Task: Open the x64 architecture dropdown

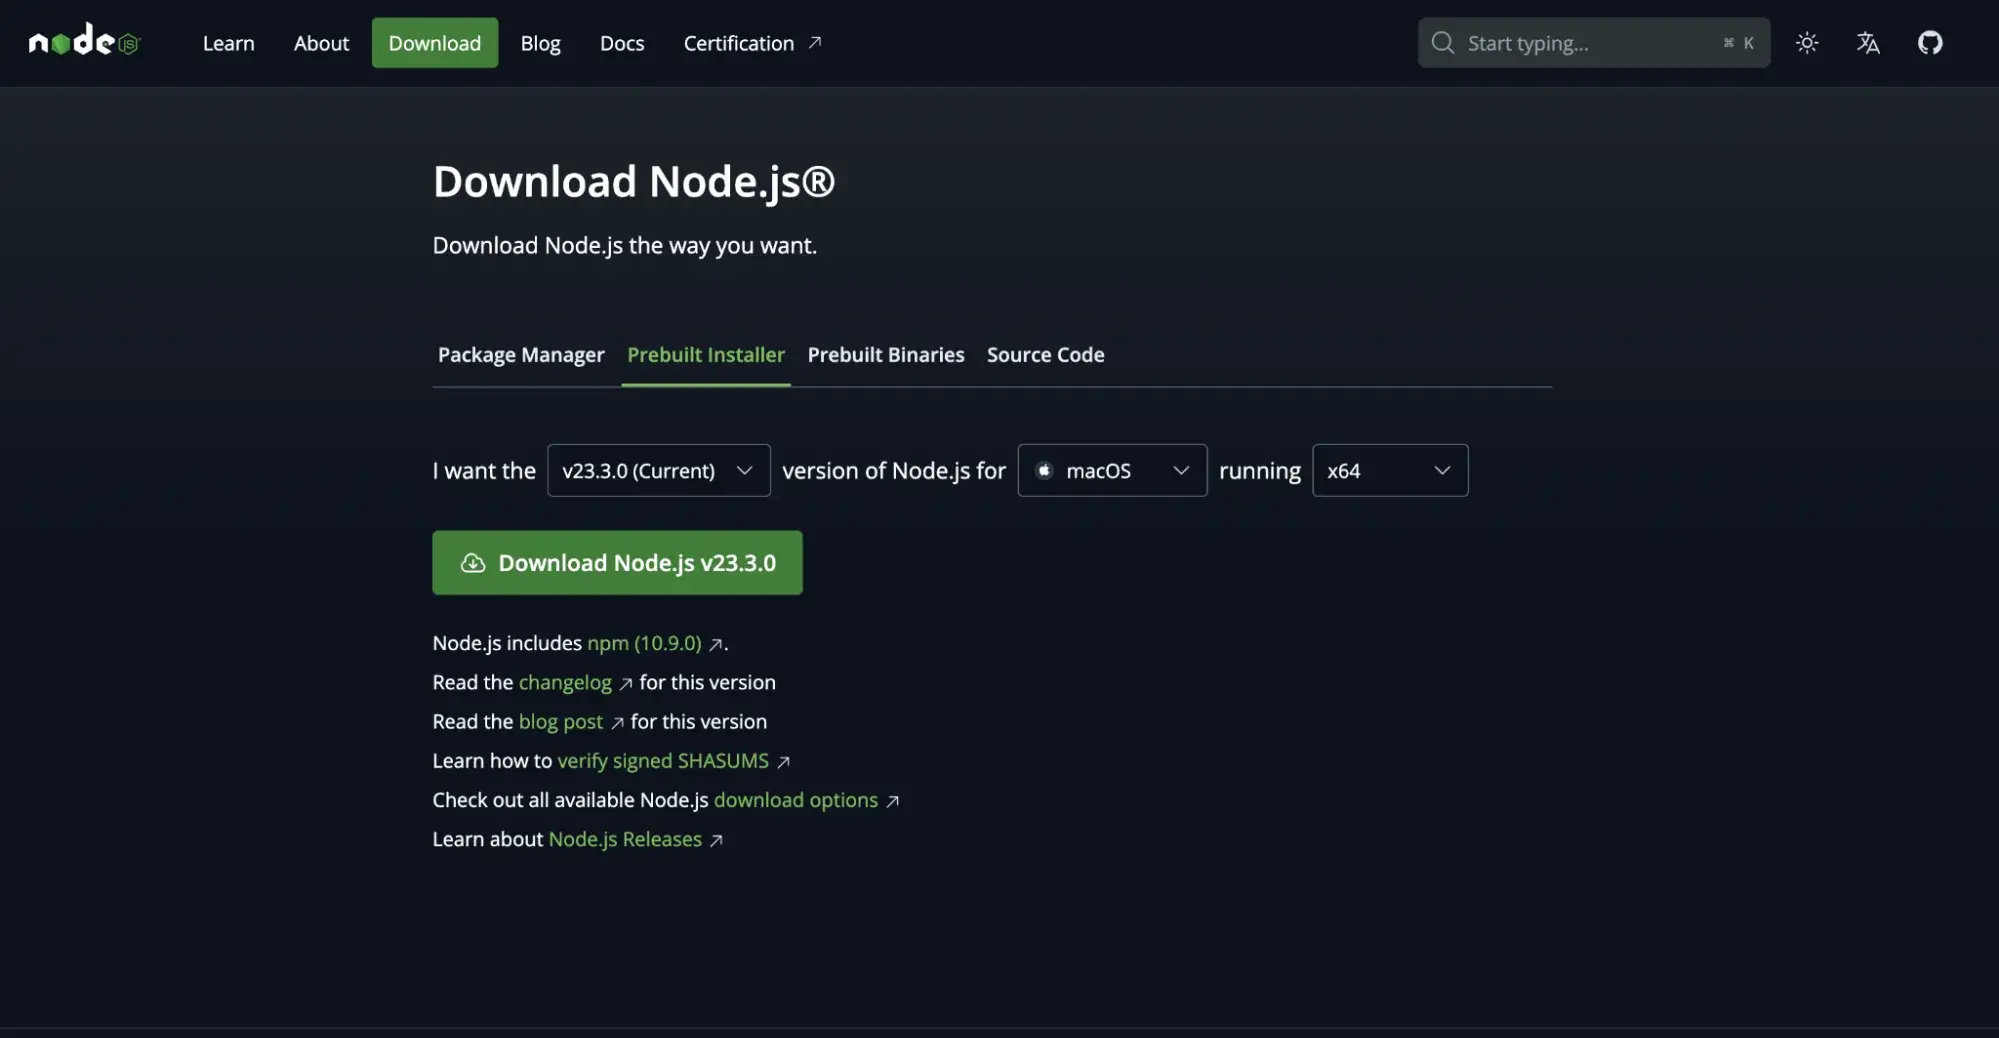Action: tap(1390, 470)
